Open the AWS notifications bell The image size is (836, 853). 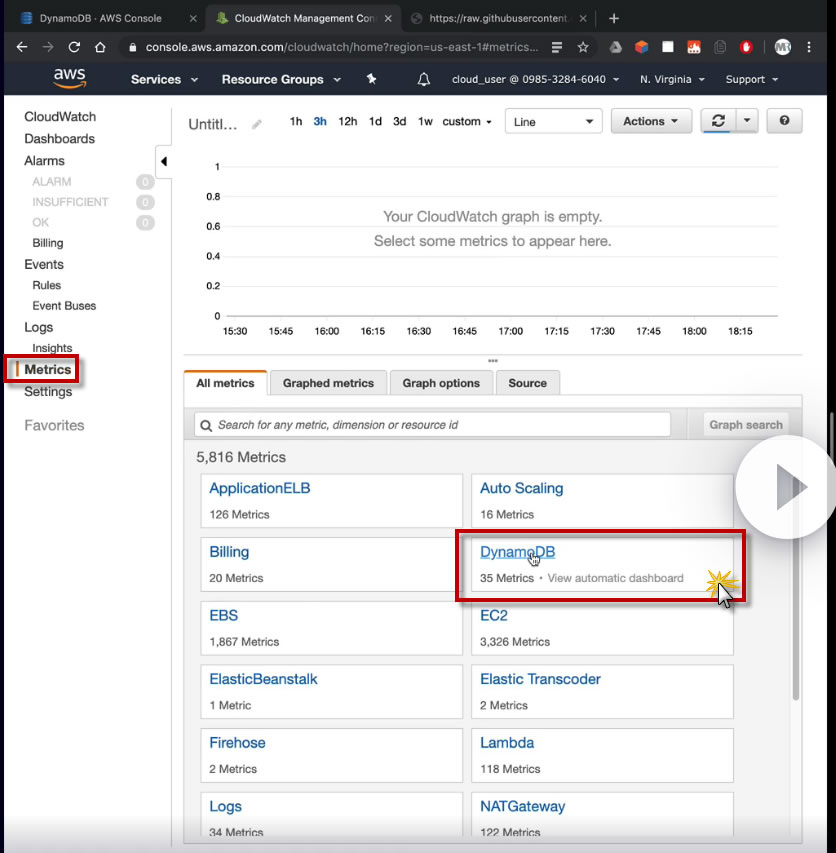point(424,79)
